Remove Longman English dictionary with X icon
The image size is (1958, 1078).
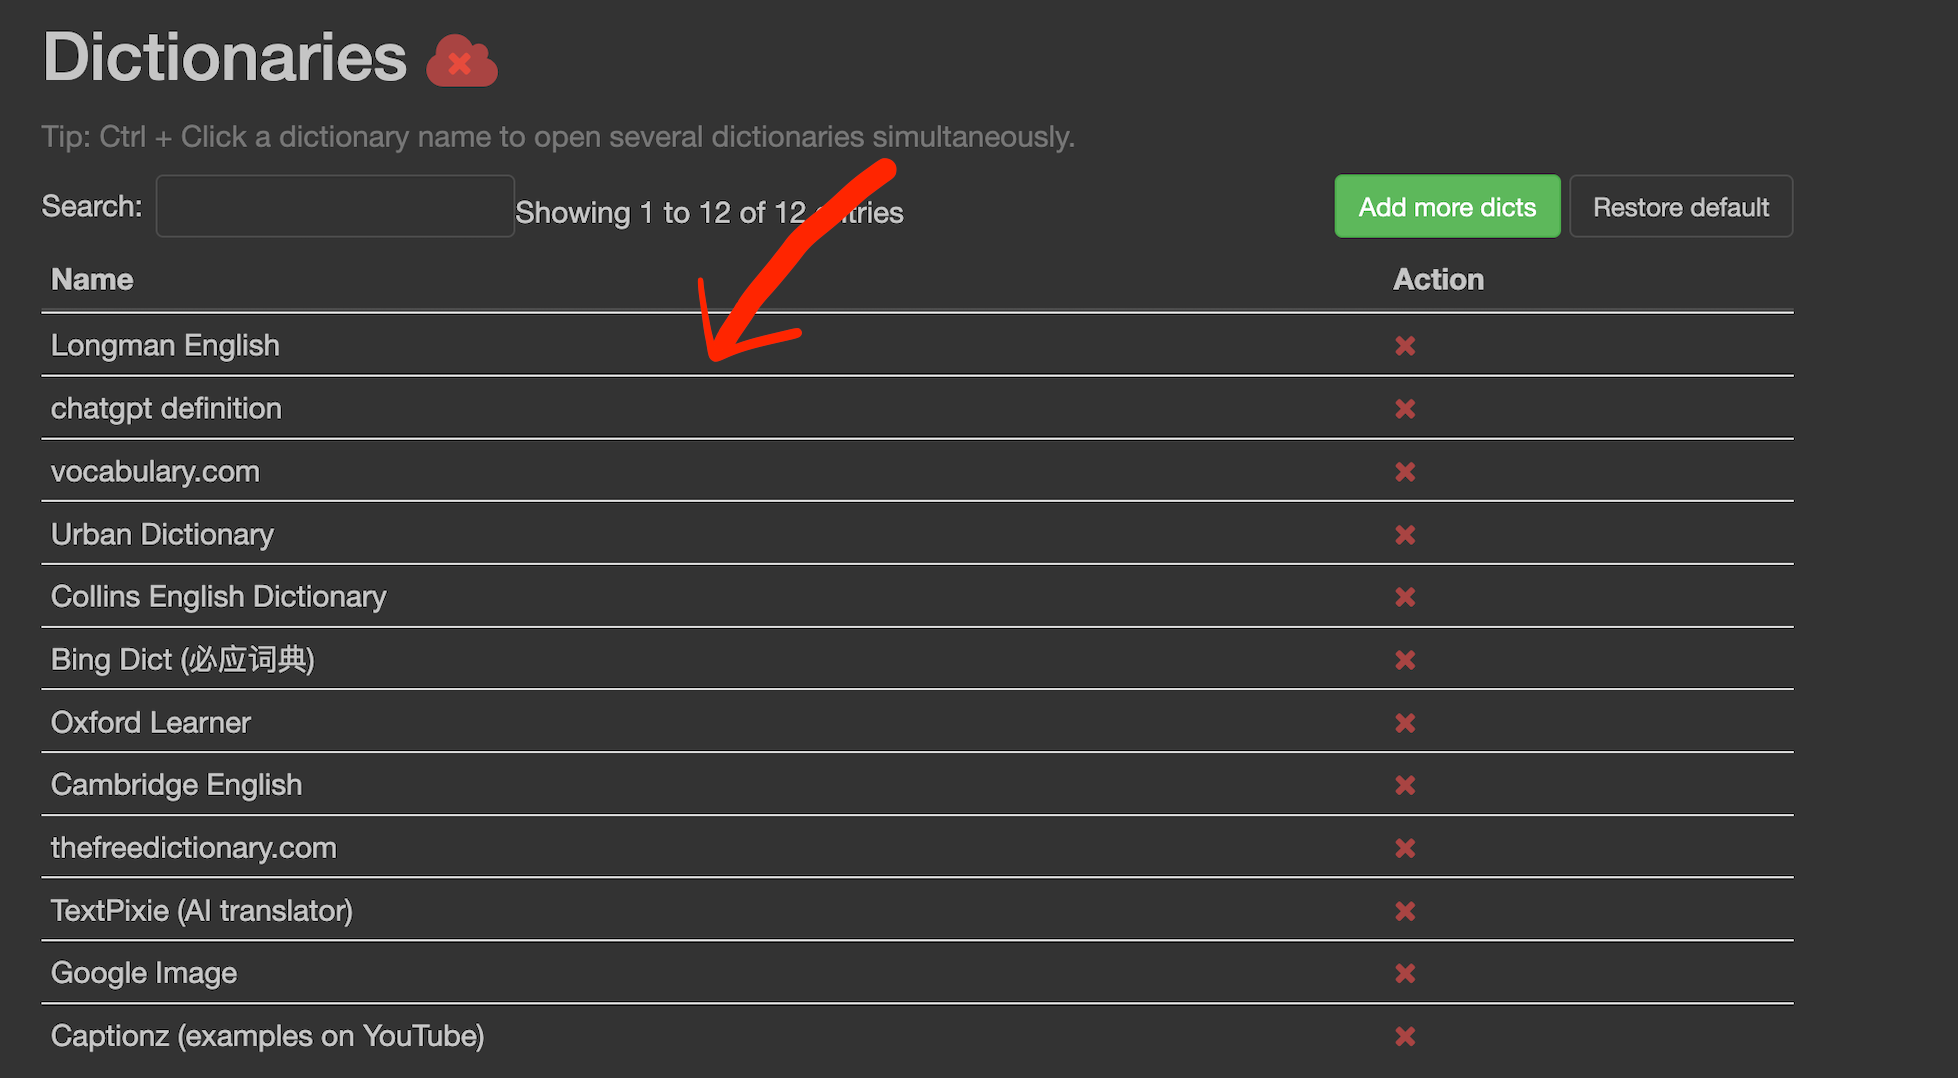[x=1405, y=346]
